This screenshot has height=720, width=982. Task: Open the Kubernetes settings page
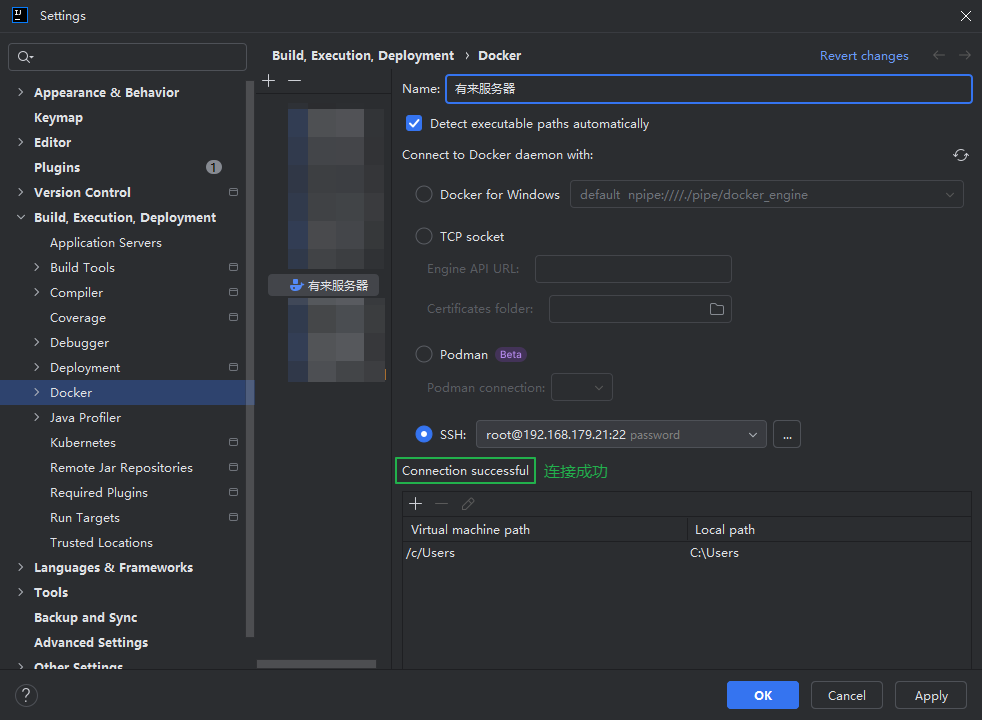(x=83, y=443)
